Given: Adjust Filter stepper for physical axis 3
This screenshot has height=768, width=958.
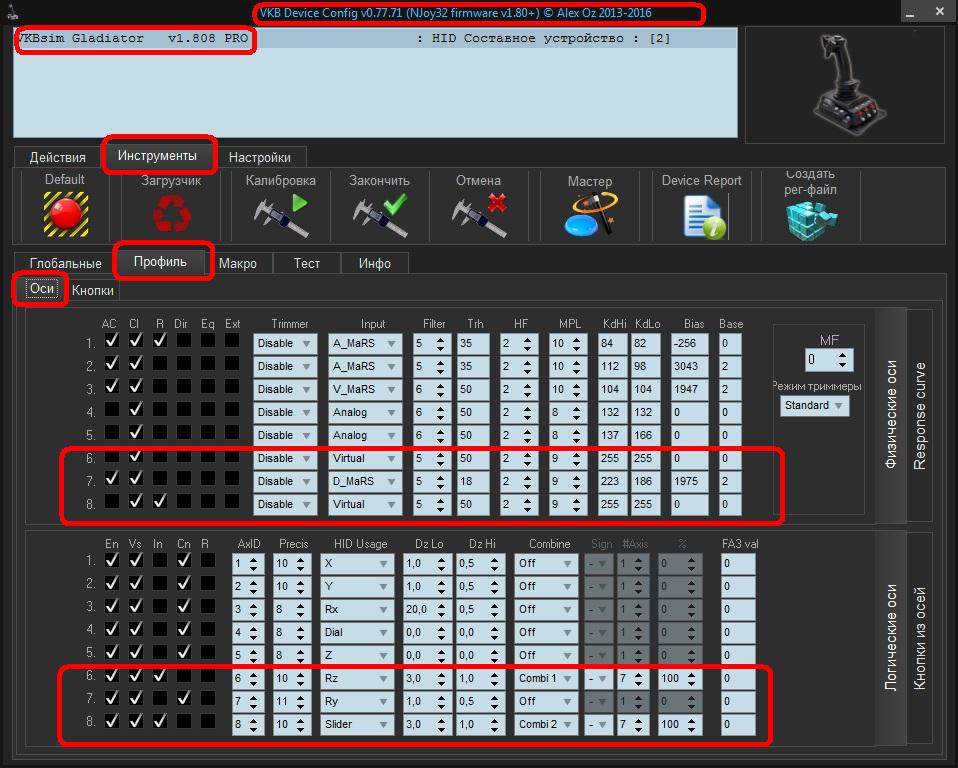Looking at the screenshot, I should 440,389.
